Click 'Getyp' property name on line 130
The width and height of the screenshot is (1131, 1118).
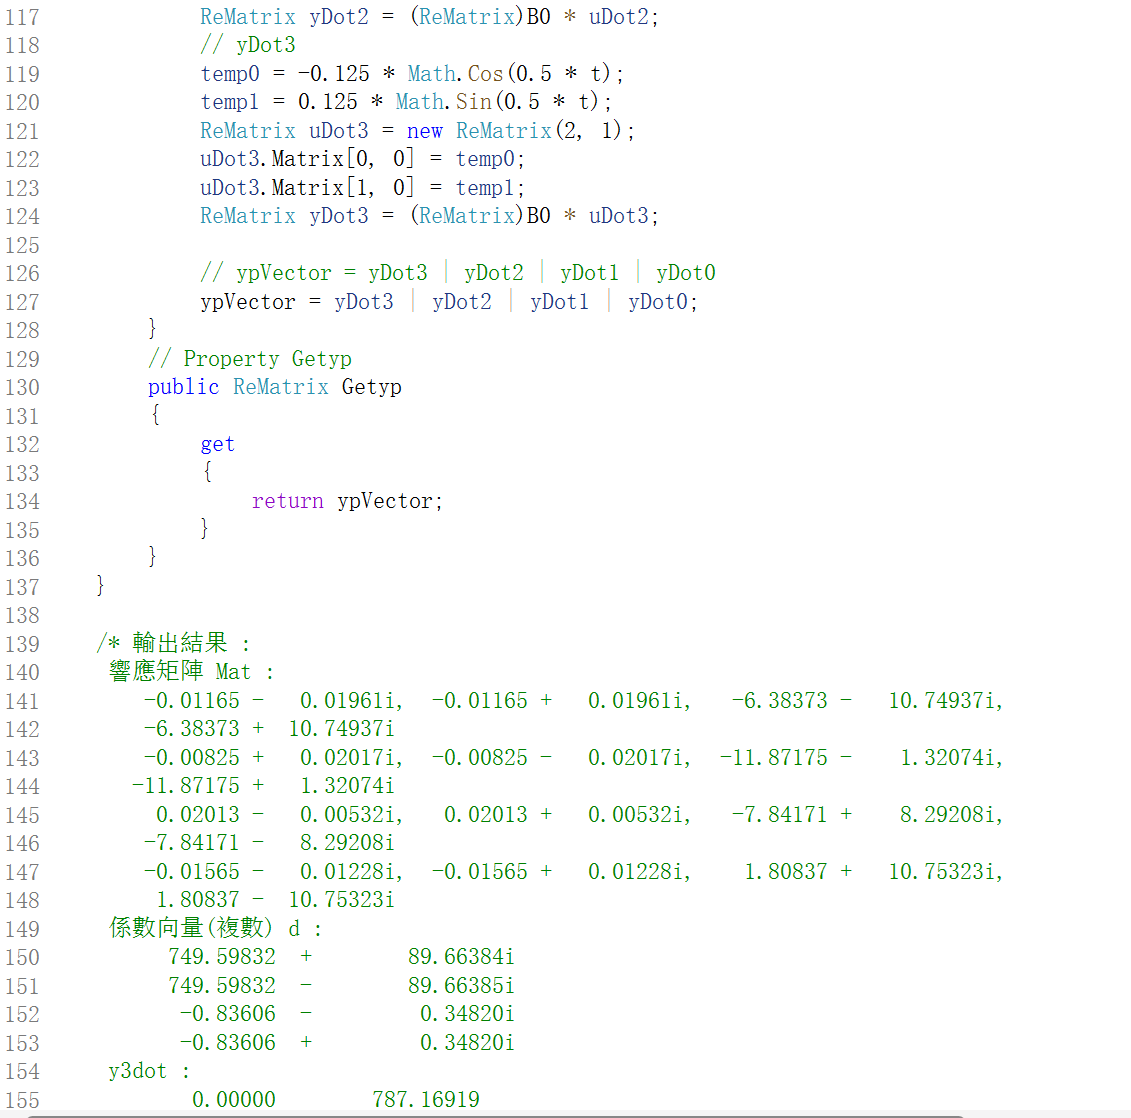(x=371, y=387)
